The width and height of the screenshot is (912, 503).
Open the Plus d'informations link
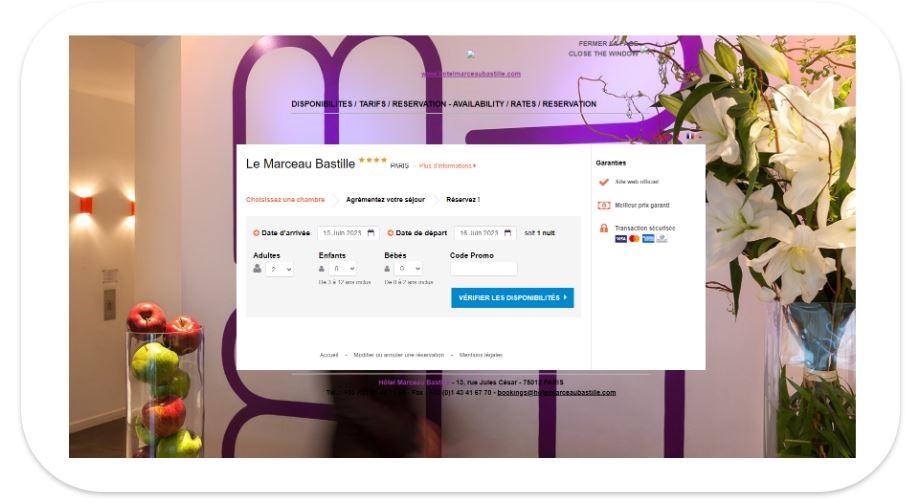(x=447, y=166)
